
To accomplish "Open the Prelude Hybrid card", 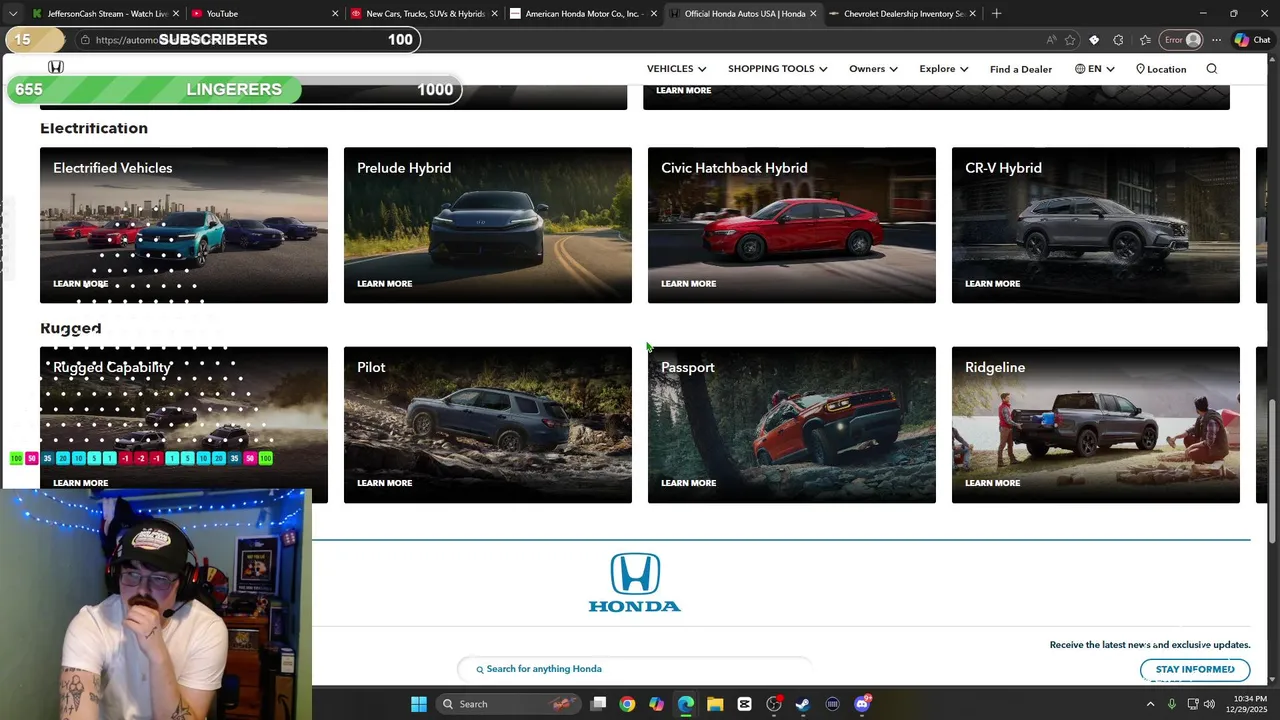I will [488, 225].
